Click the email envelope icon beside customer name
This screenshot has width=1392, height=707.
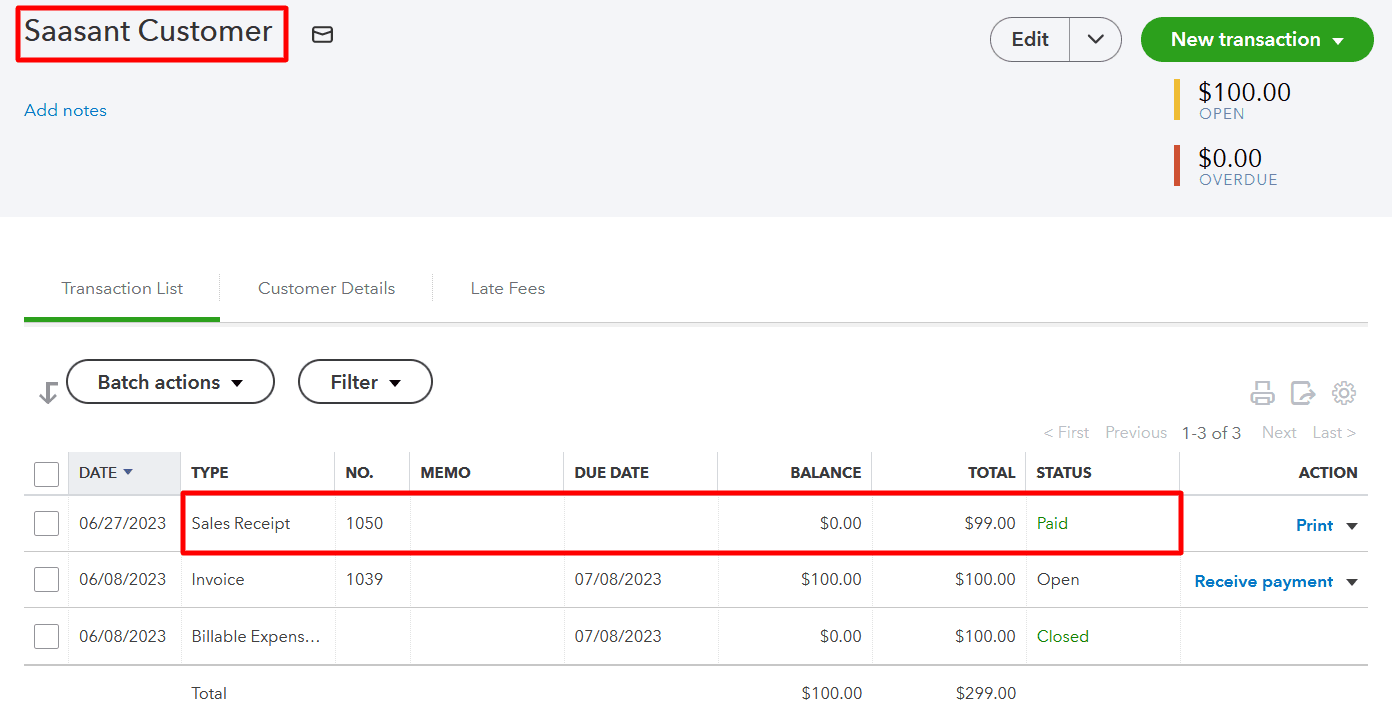pyautogui.click(x=322, y=34)
